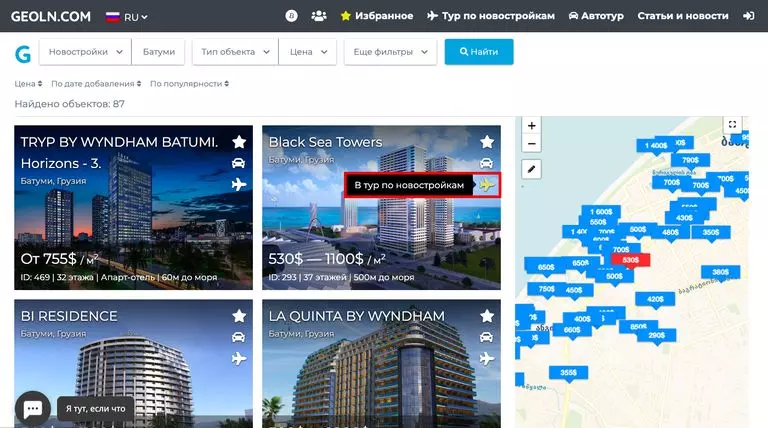Screen dimensions: 768x428
Task: Click car icon on LA QUINTA card
Action: [x=486, y=337]
